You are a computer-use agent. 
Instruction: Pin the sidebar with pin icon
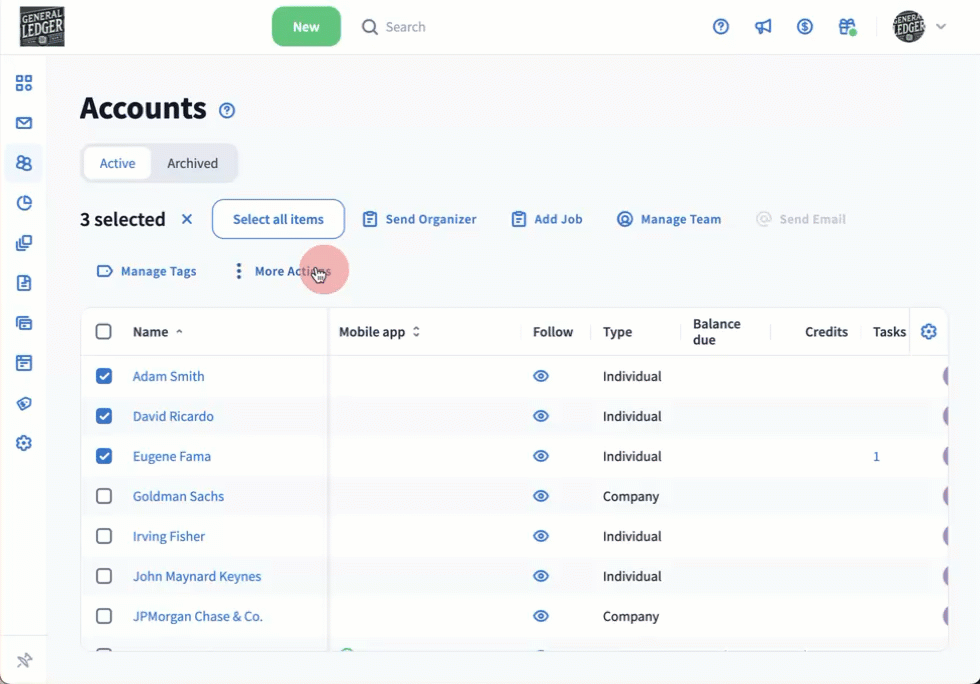[25, 660]
